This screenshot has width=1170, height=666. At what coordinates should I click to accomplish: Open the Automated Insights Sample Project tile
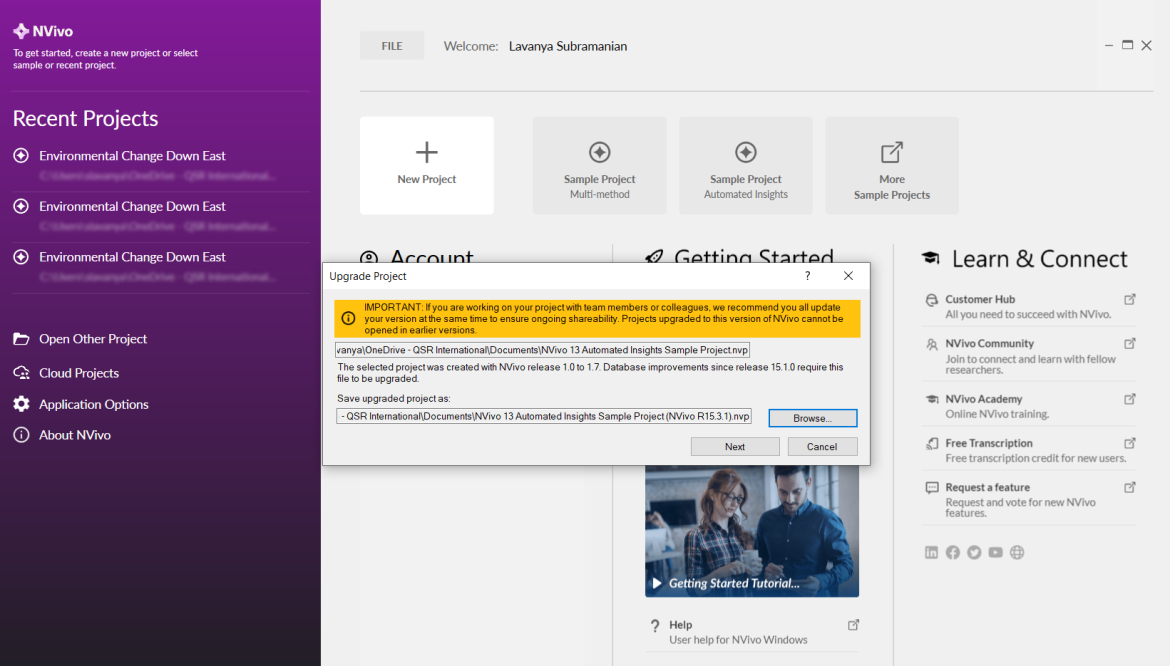point(745,165)
